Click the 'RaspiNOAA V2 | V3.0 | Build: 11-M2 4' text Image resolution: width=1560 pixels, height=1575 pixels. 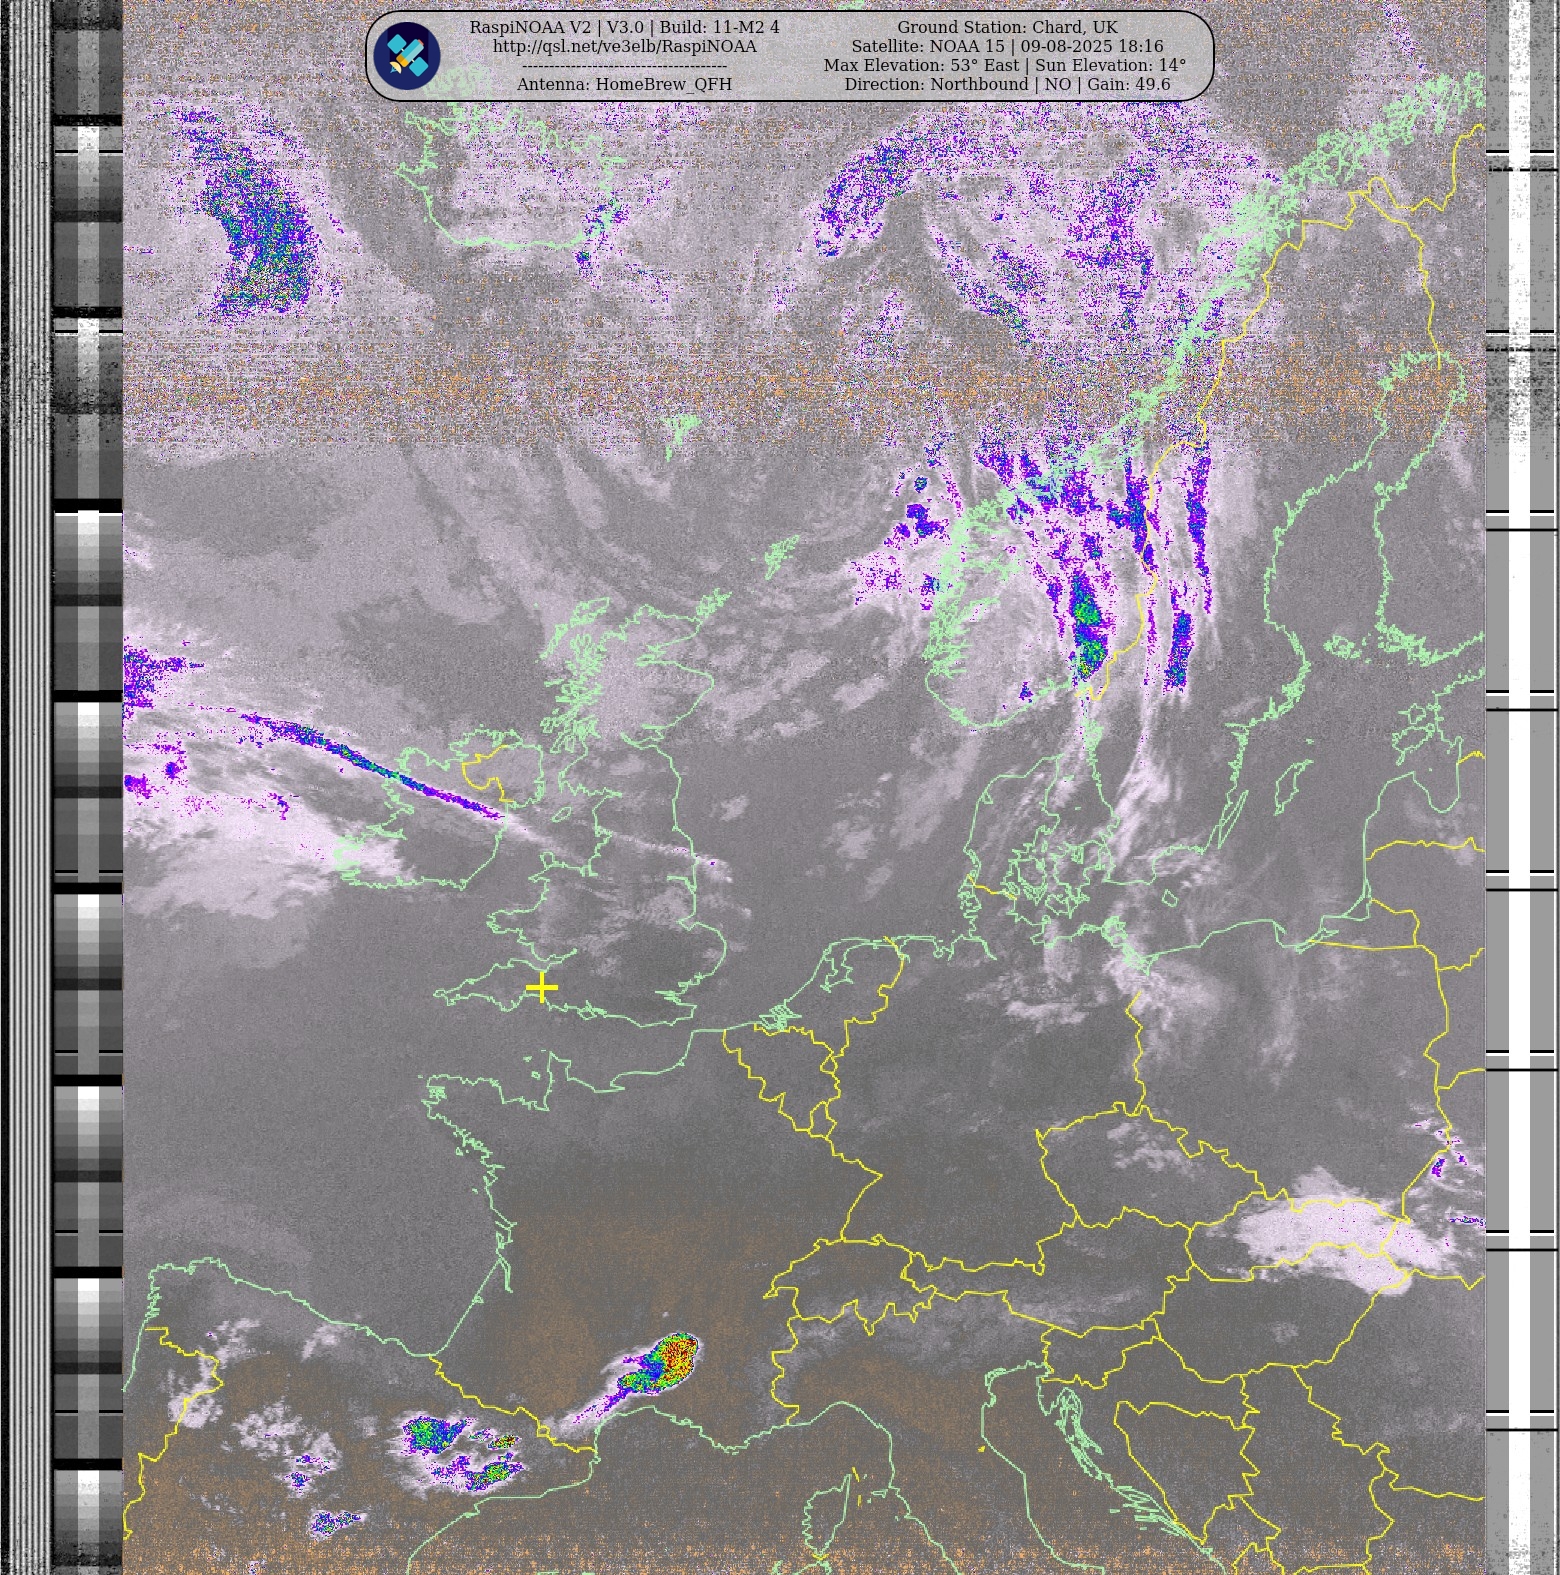[625, 27]
